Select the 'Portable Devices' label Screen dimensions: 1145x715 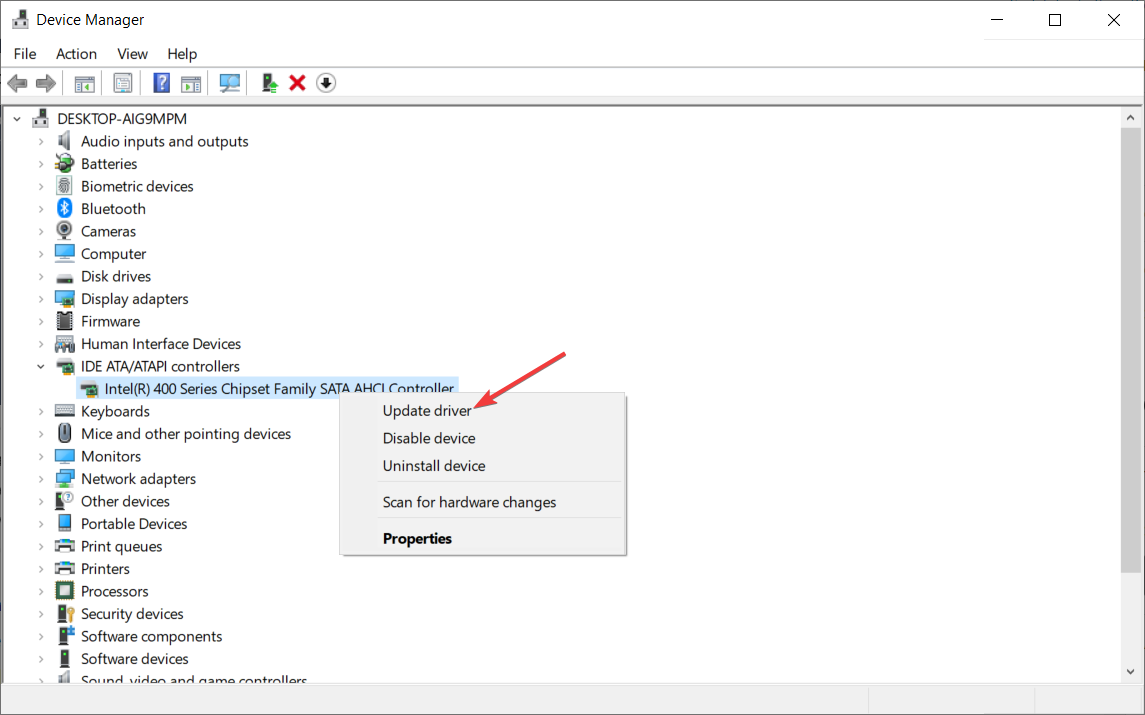click(x=134, y=524)
